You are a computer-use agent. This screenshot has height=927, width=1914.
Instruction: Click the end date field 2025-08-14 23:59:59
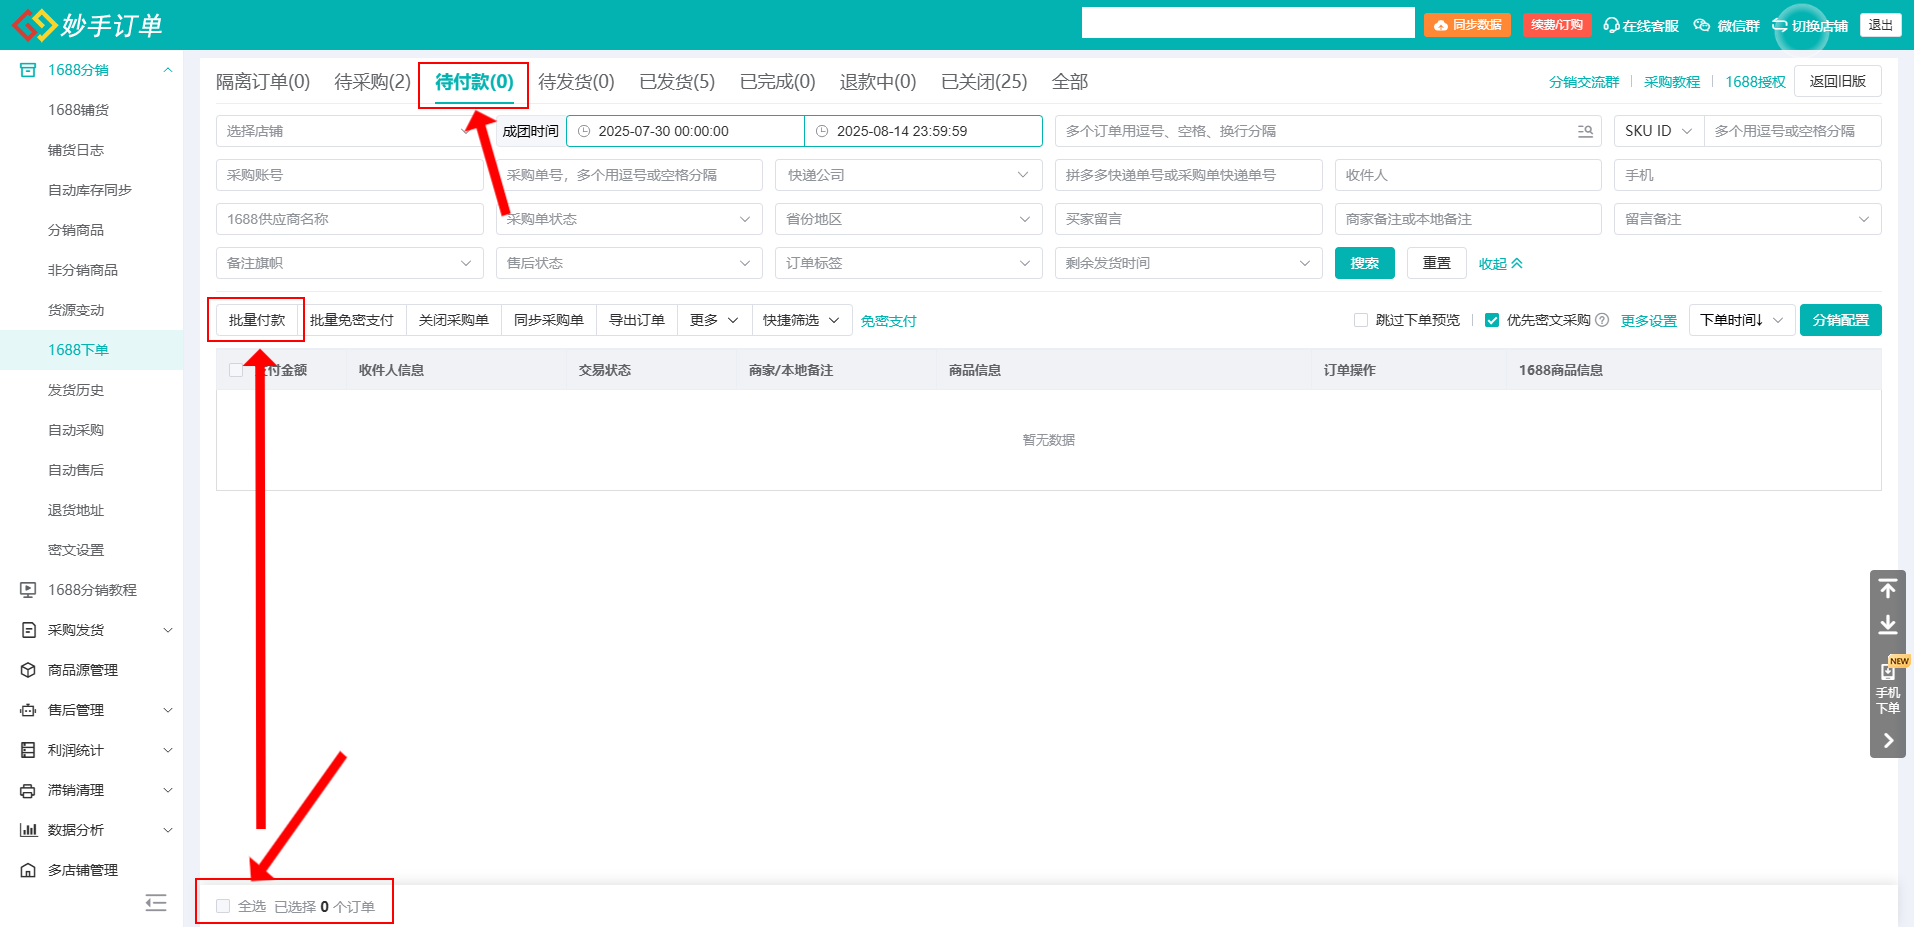pyautogui.click(x=924, y=131)
